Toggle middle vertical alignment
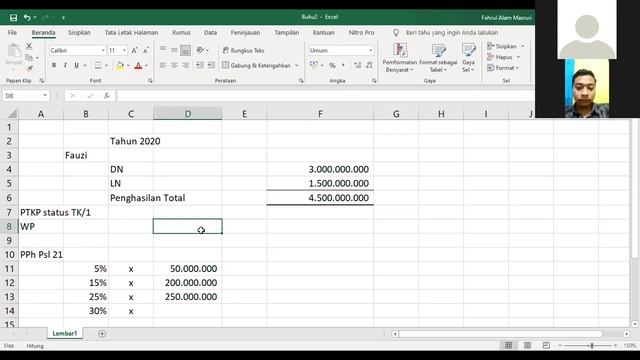Viewport: 640px width, 360px height. coord(174,50)
